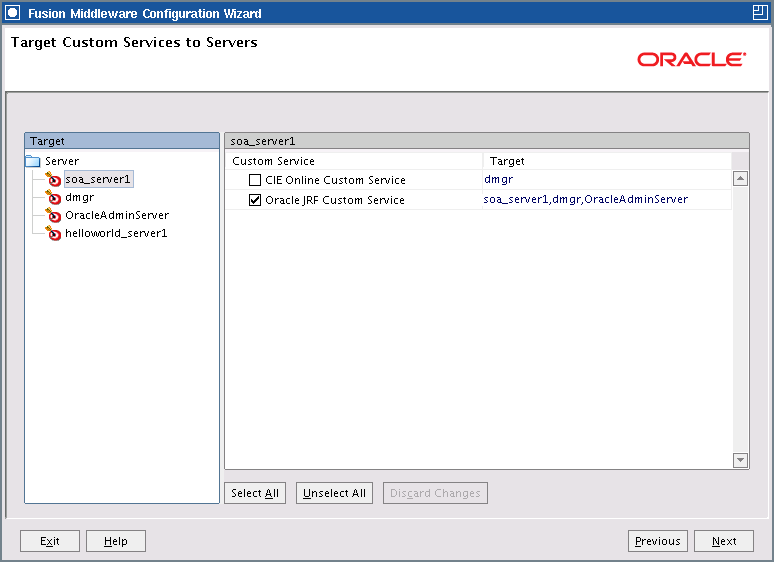Open Help for this wizard page
774x562 pixels.
point(116,541)
